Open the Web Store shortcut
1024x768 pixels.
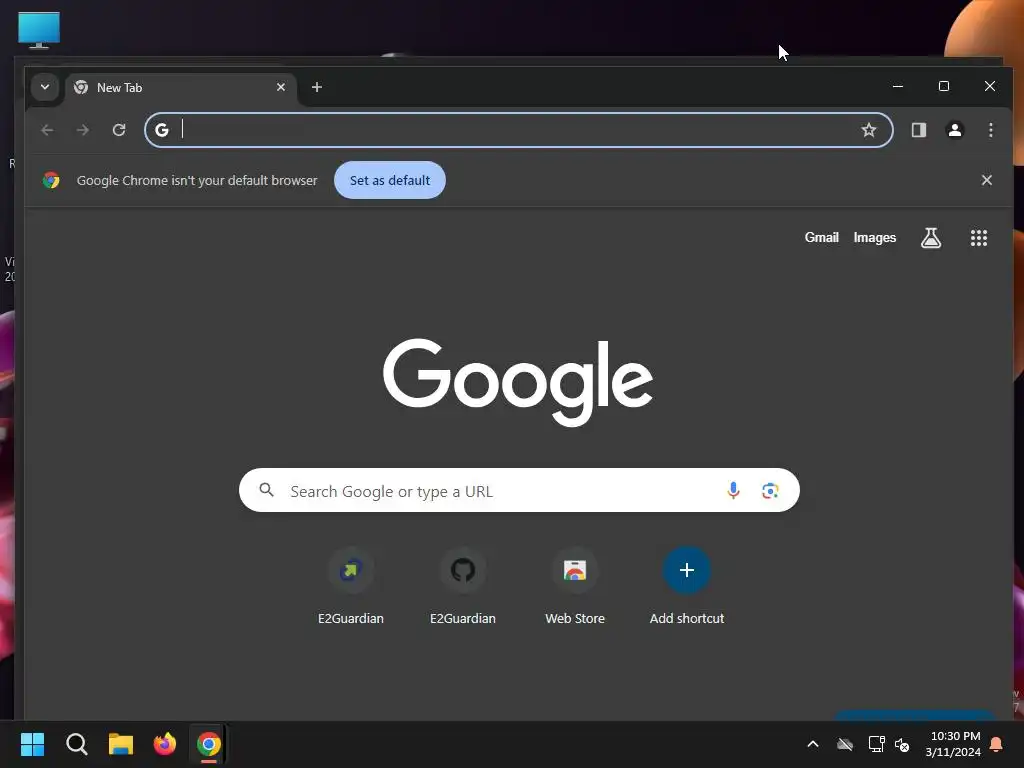[575, 586]
